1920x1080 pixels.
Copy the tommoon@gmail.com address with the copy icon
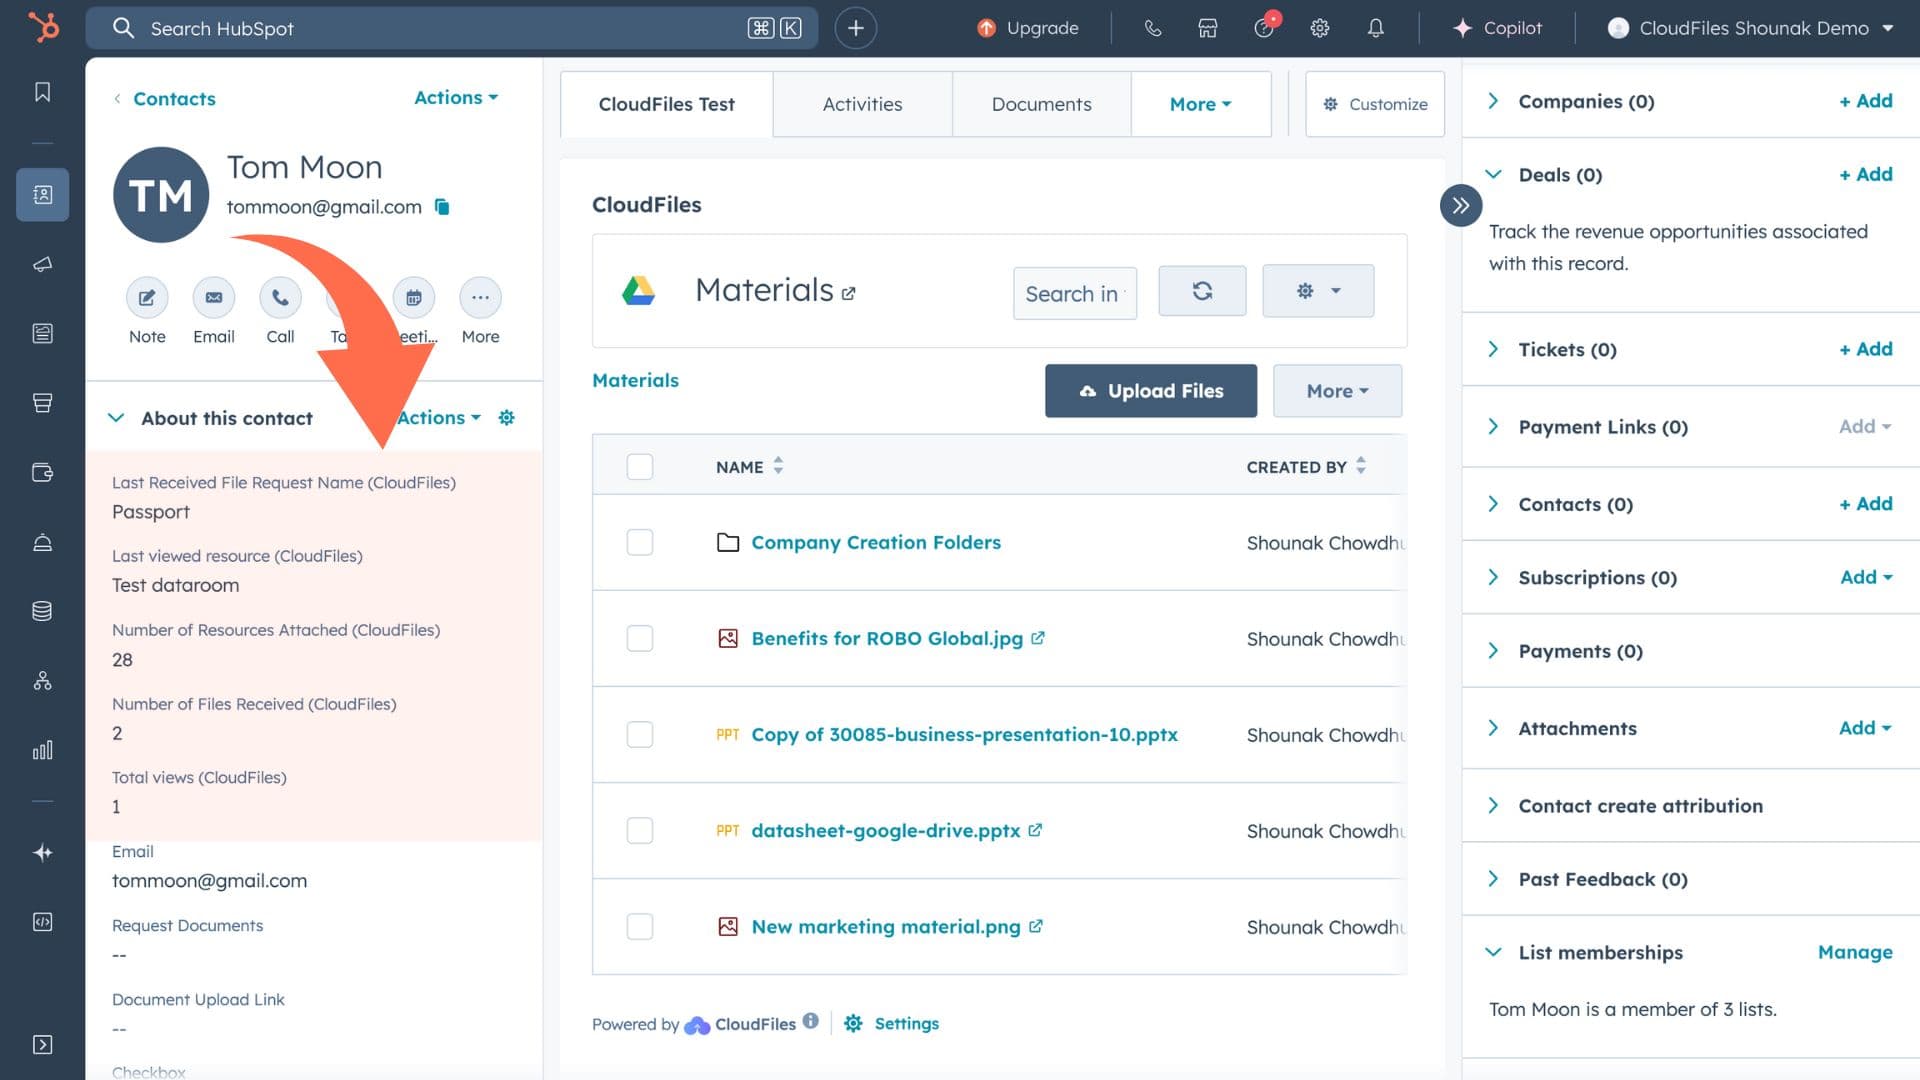point(442,207)
